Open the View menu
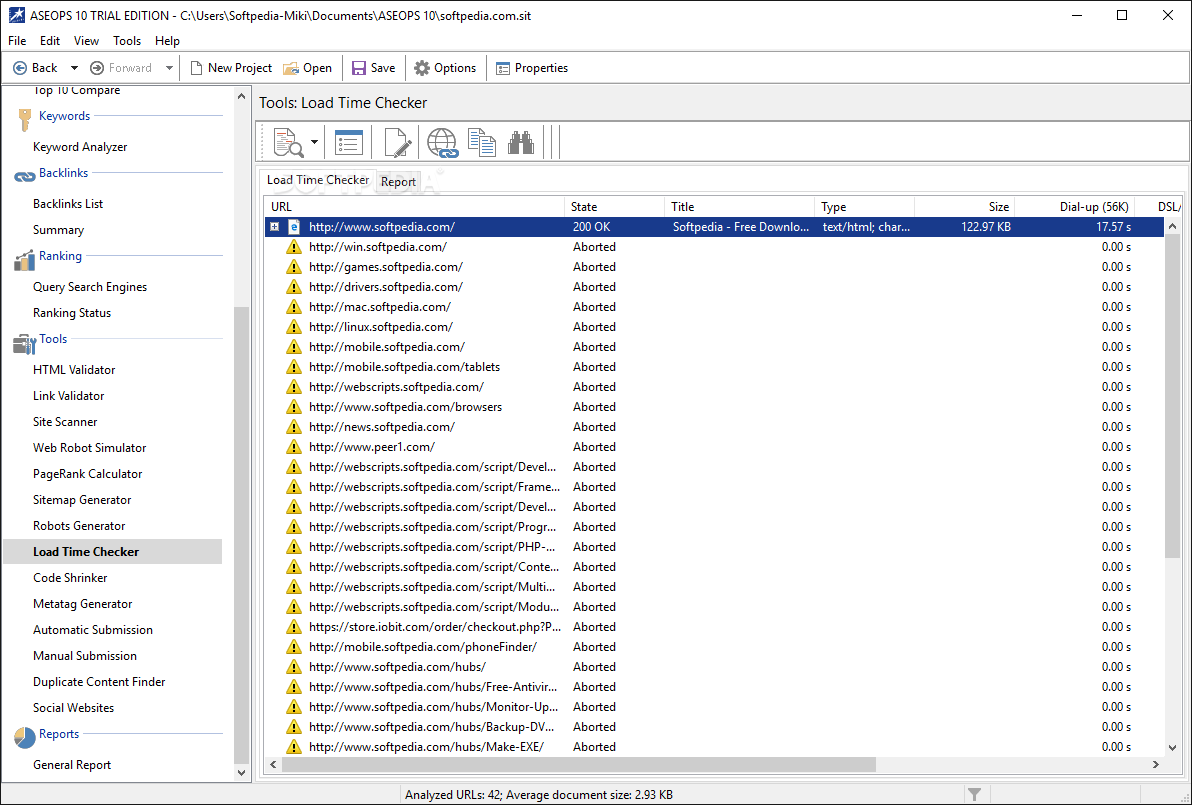 click(86, 41)
